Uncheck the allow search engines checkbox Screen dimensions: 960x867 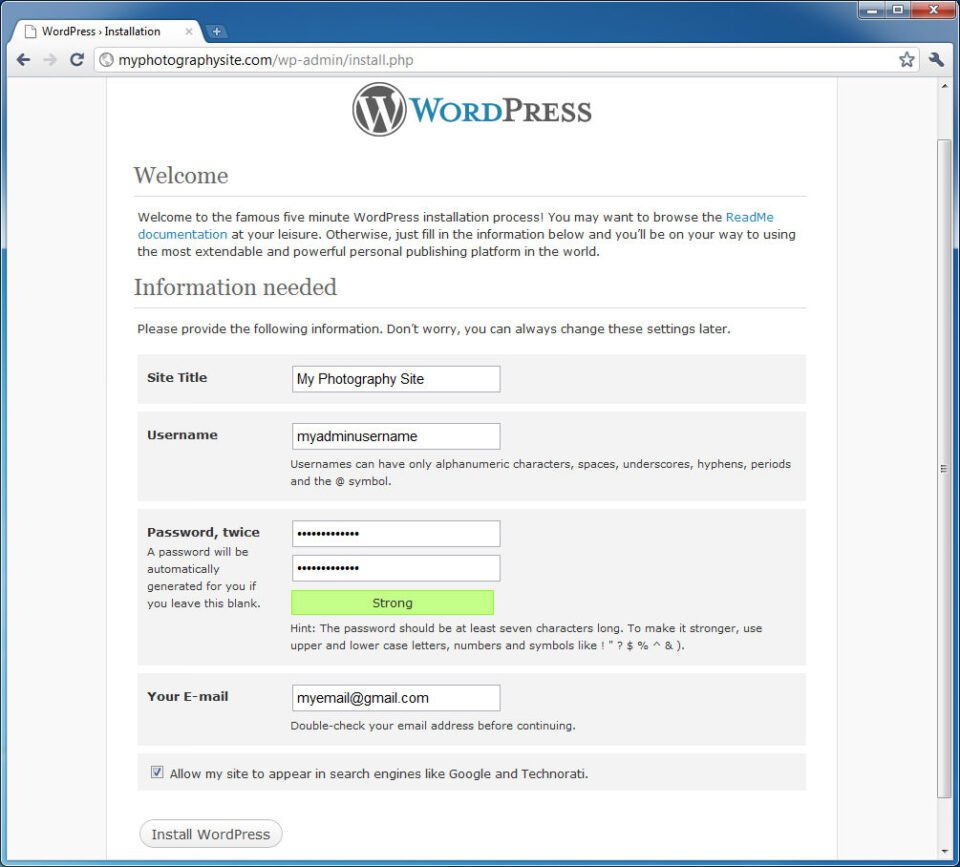pos(157,772)
